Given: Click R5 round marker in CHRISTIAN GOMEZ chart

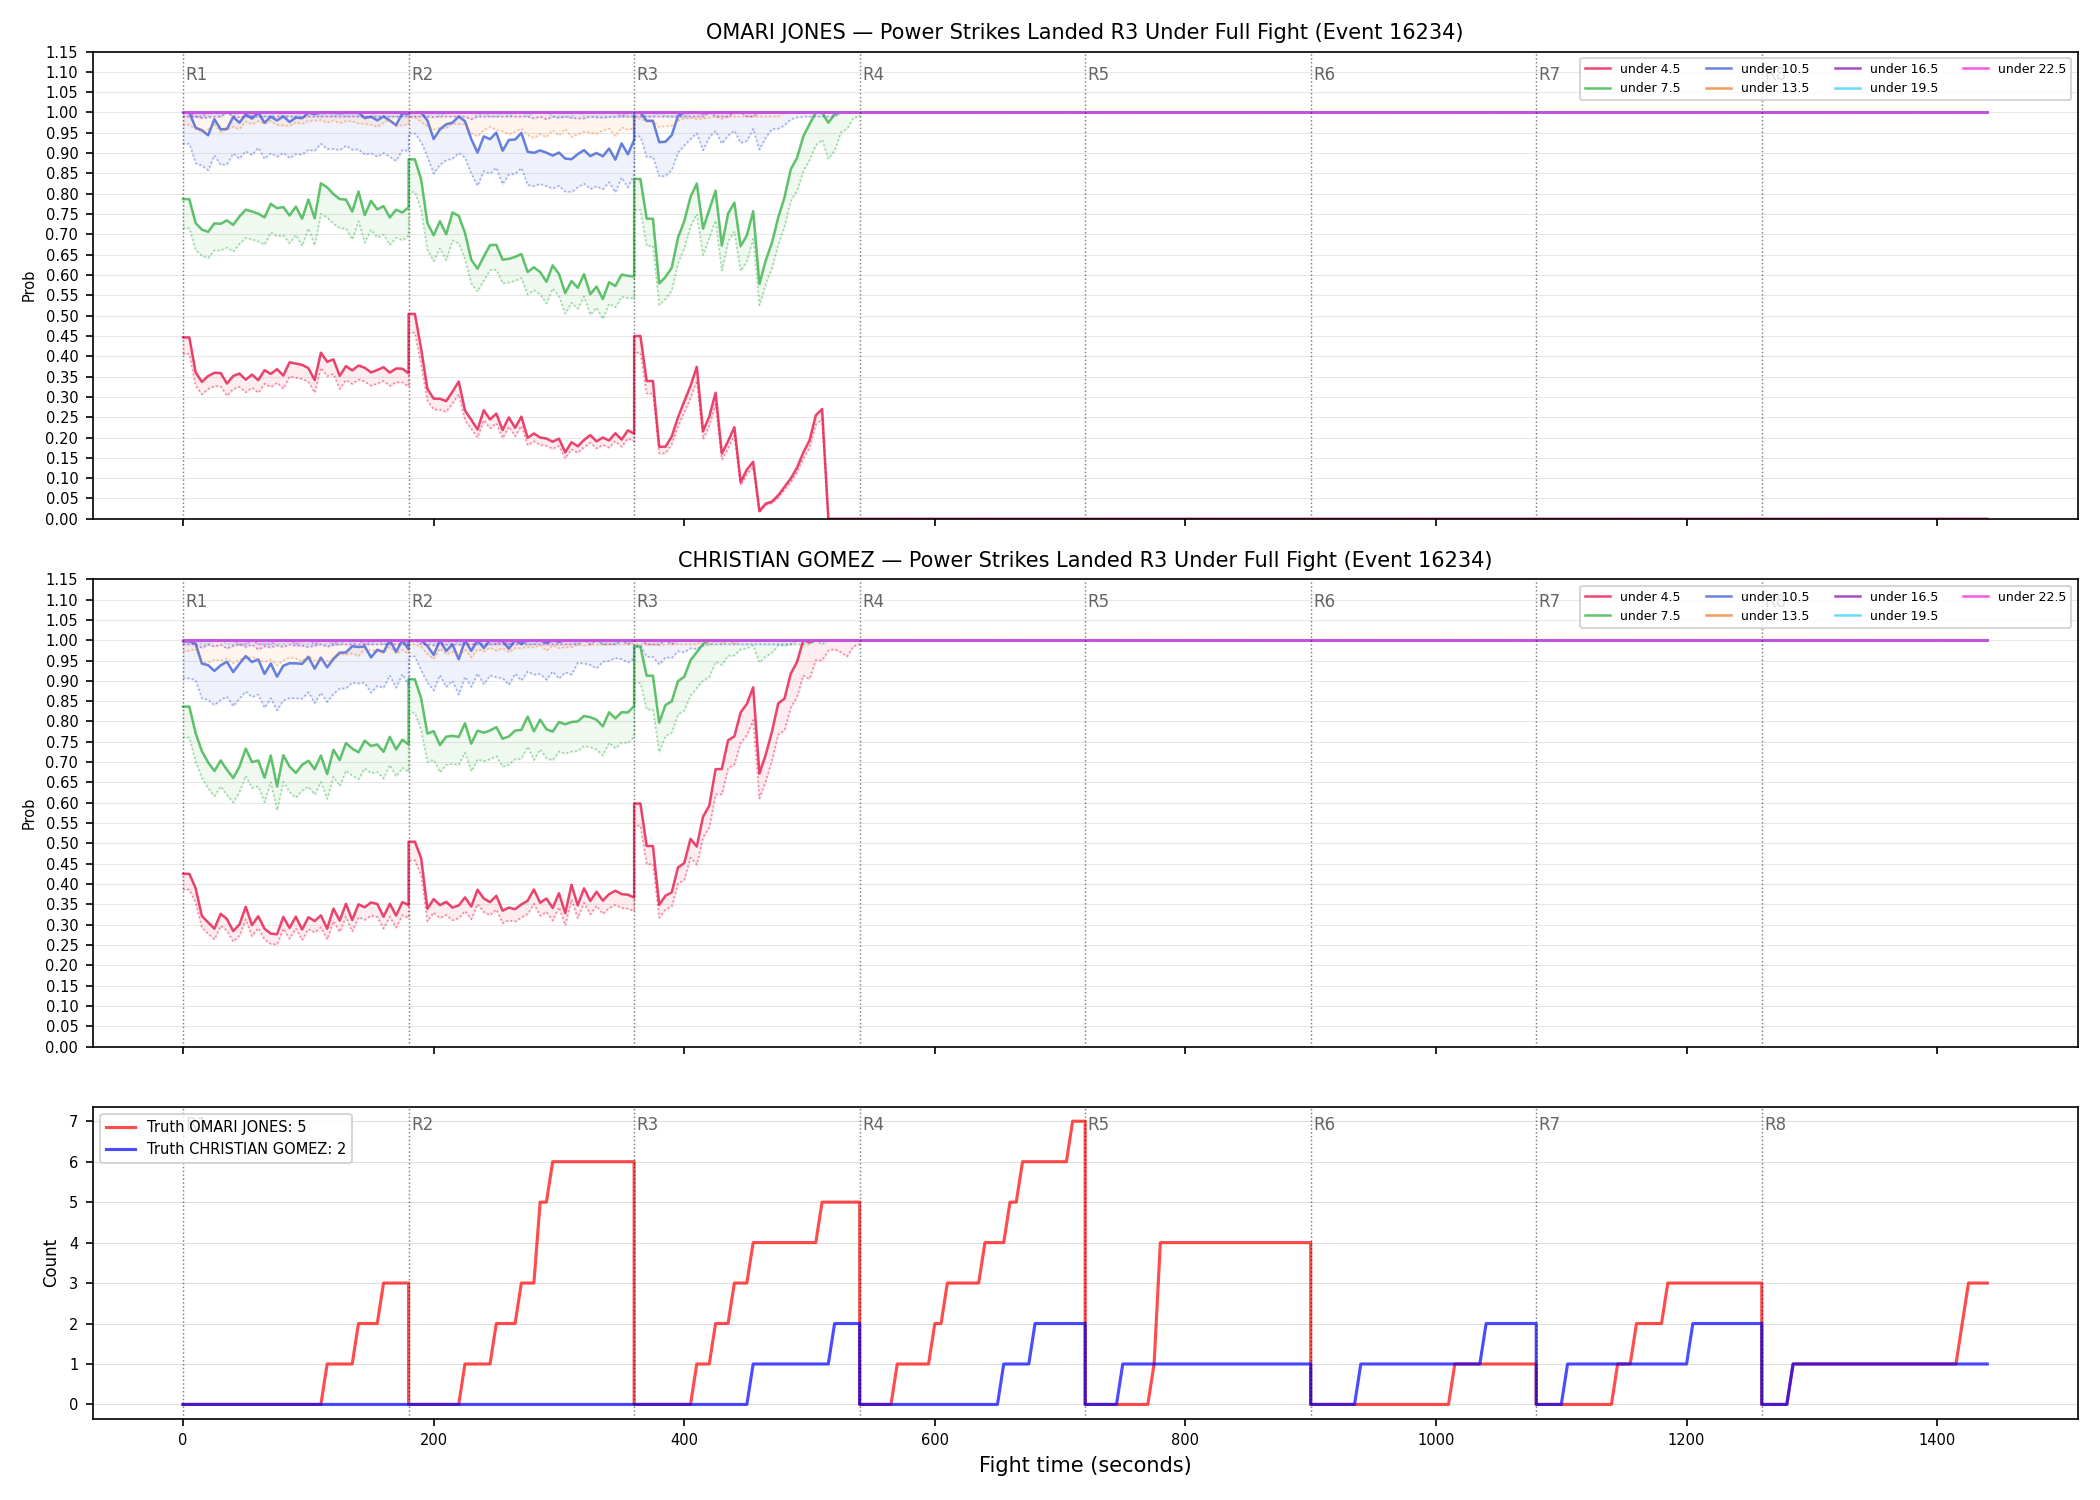Looking at the screenshot, I should tap(1098, 601).
